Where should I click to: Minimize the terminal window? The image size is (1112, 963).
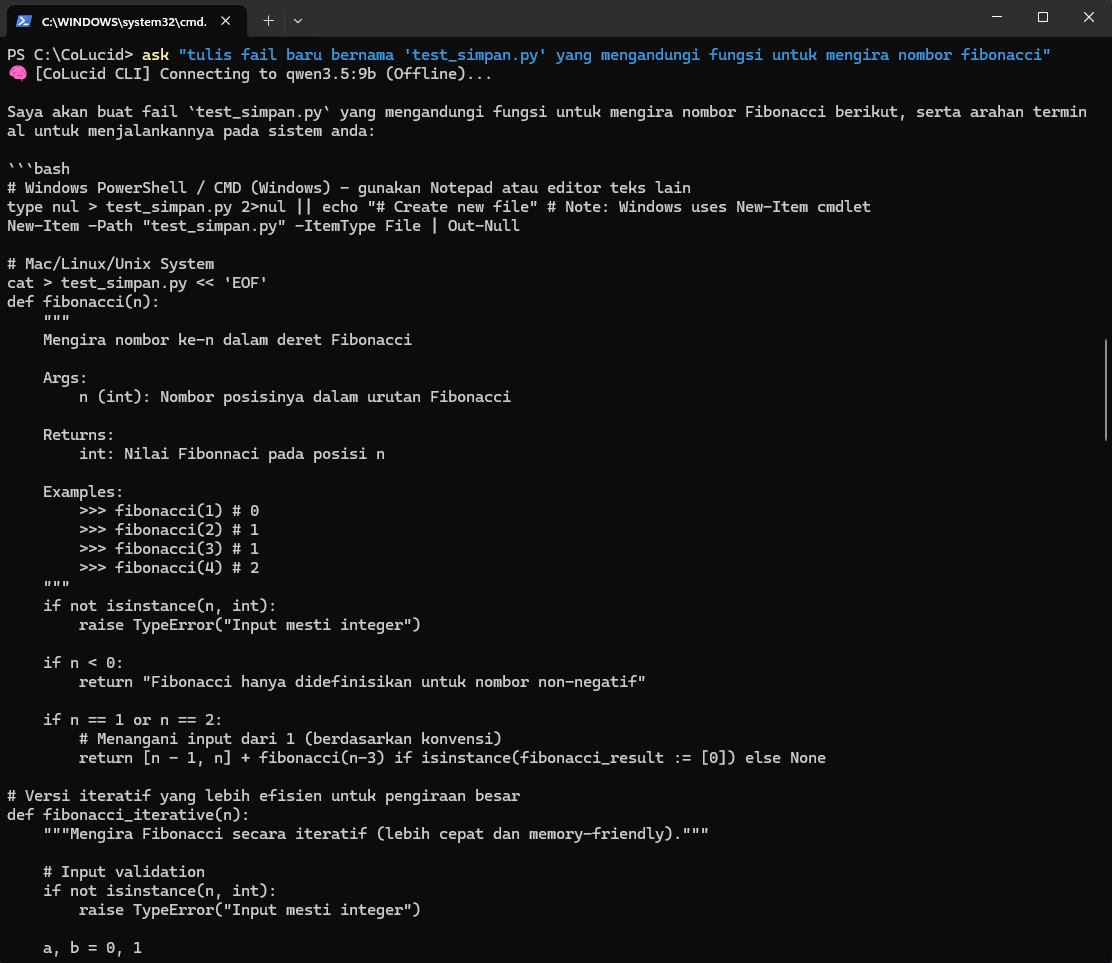(x=997, y=17)
